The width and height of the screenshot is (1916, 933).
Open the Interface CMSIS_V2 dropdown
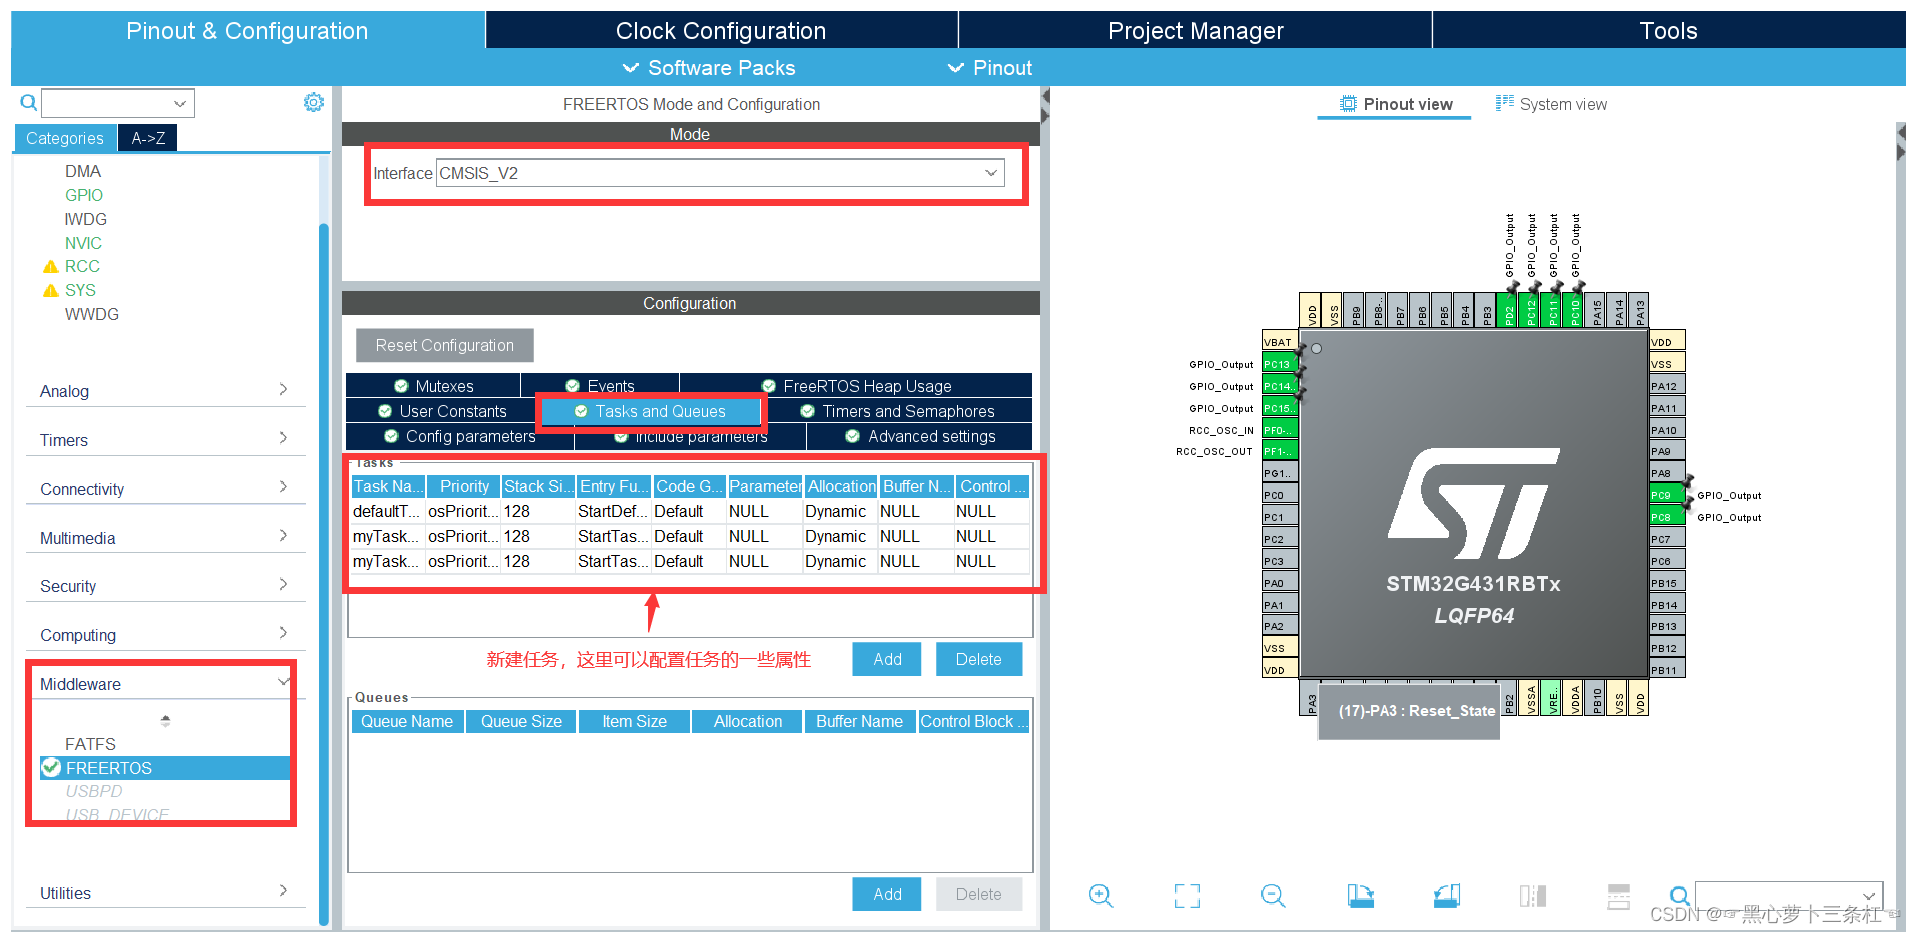click(x=990, y=172)
